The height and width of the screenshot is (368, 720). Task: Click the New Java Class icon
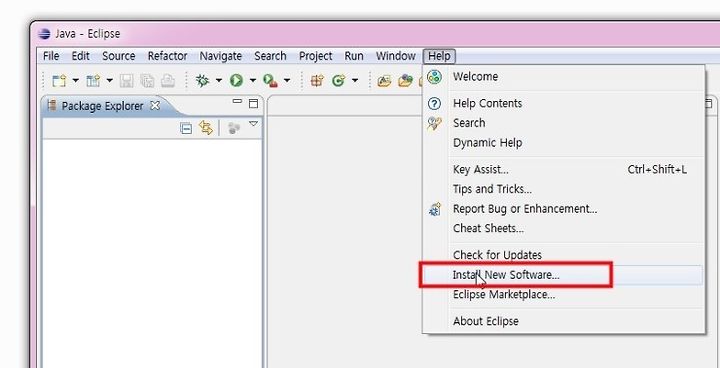click(x=338, y=81)
